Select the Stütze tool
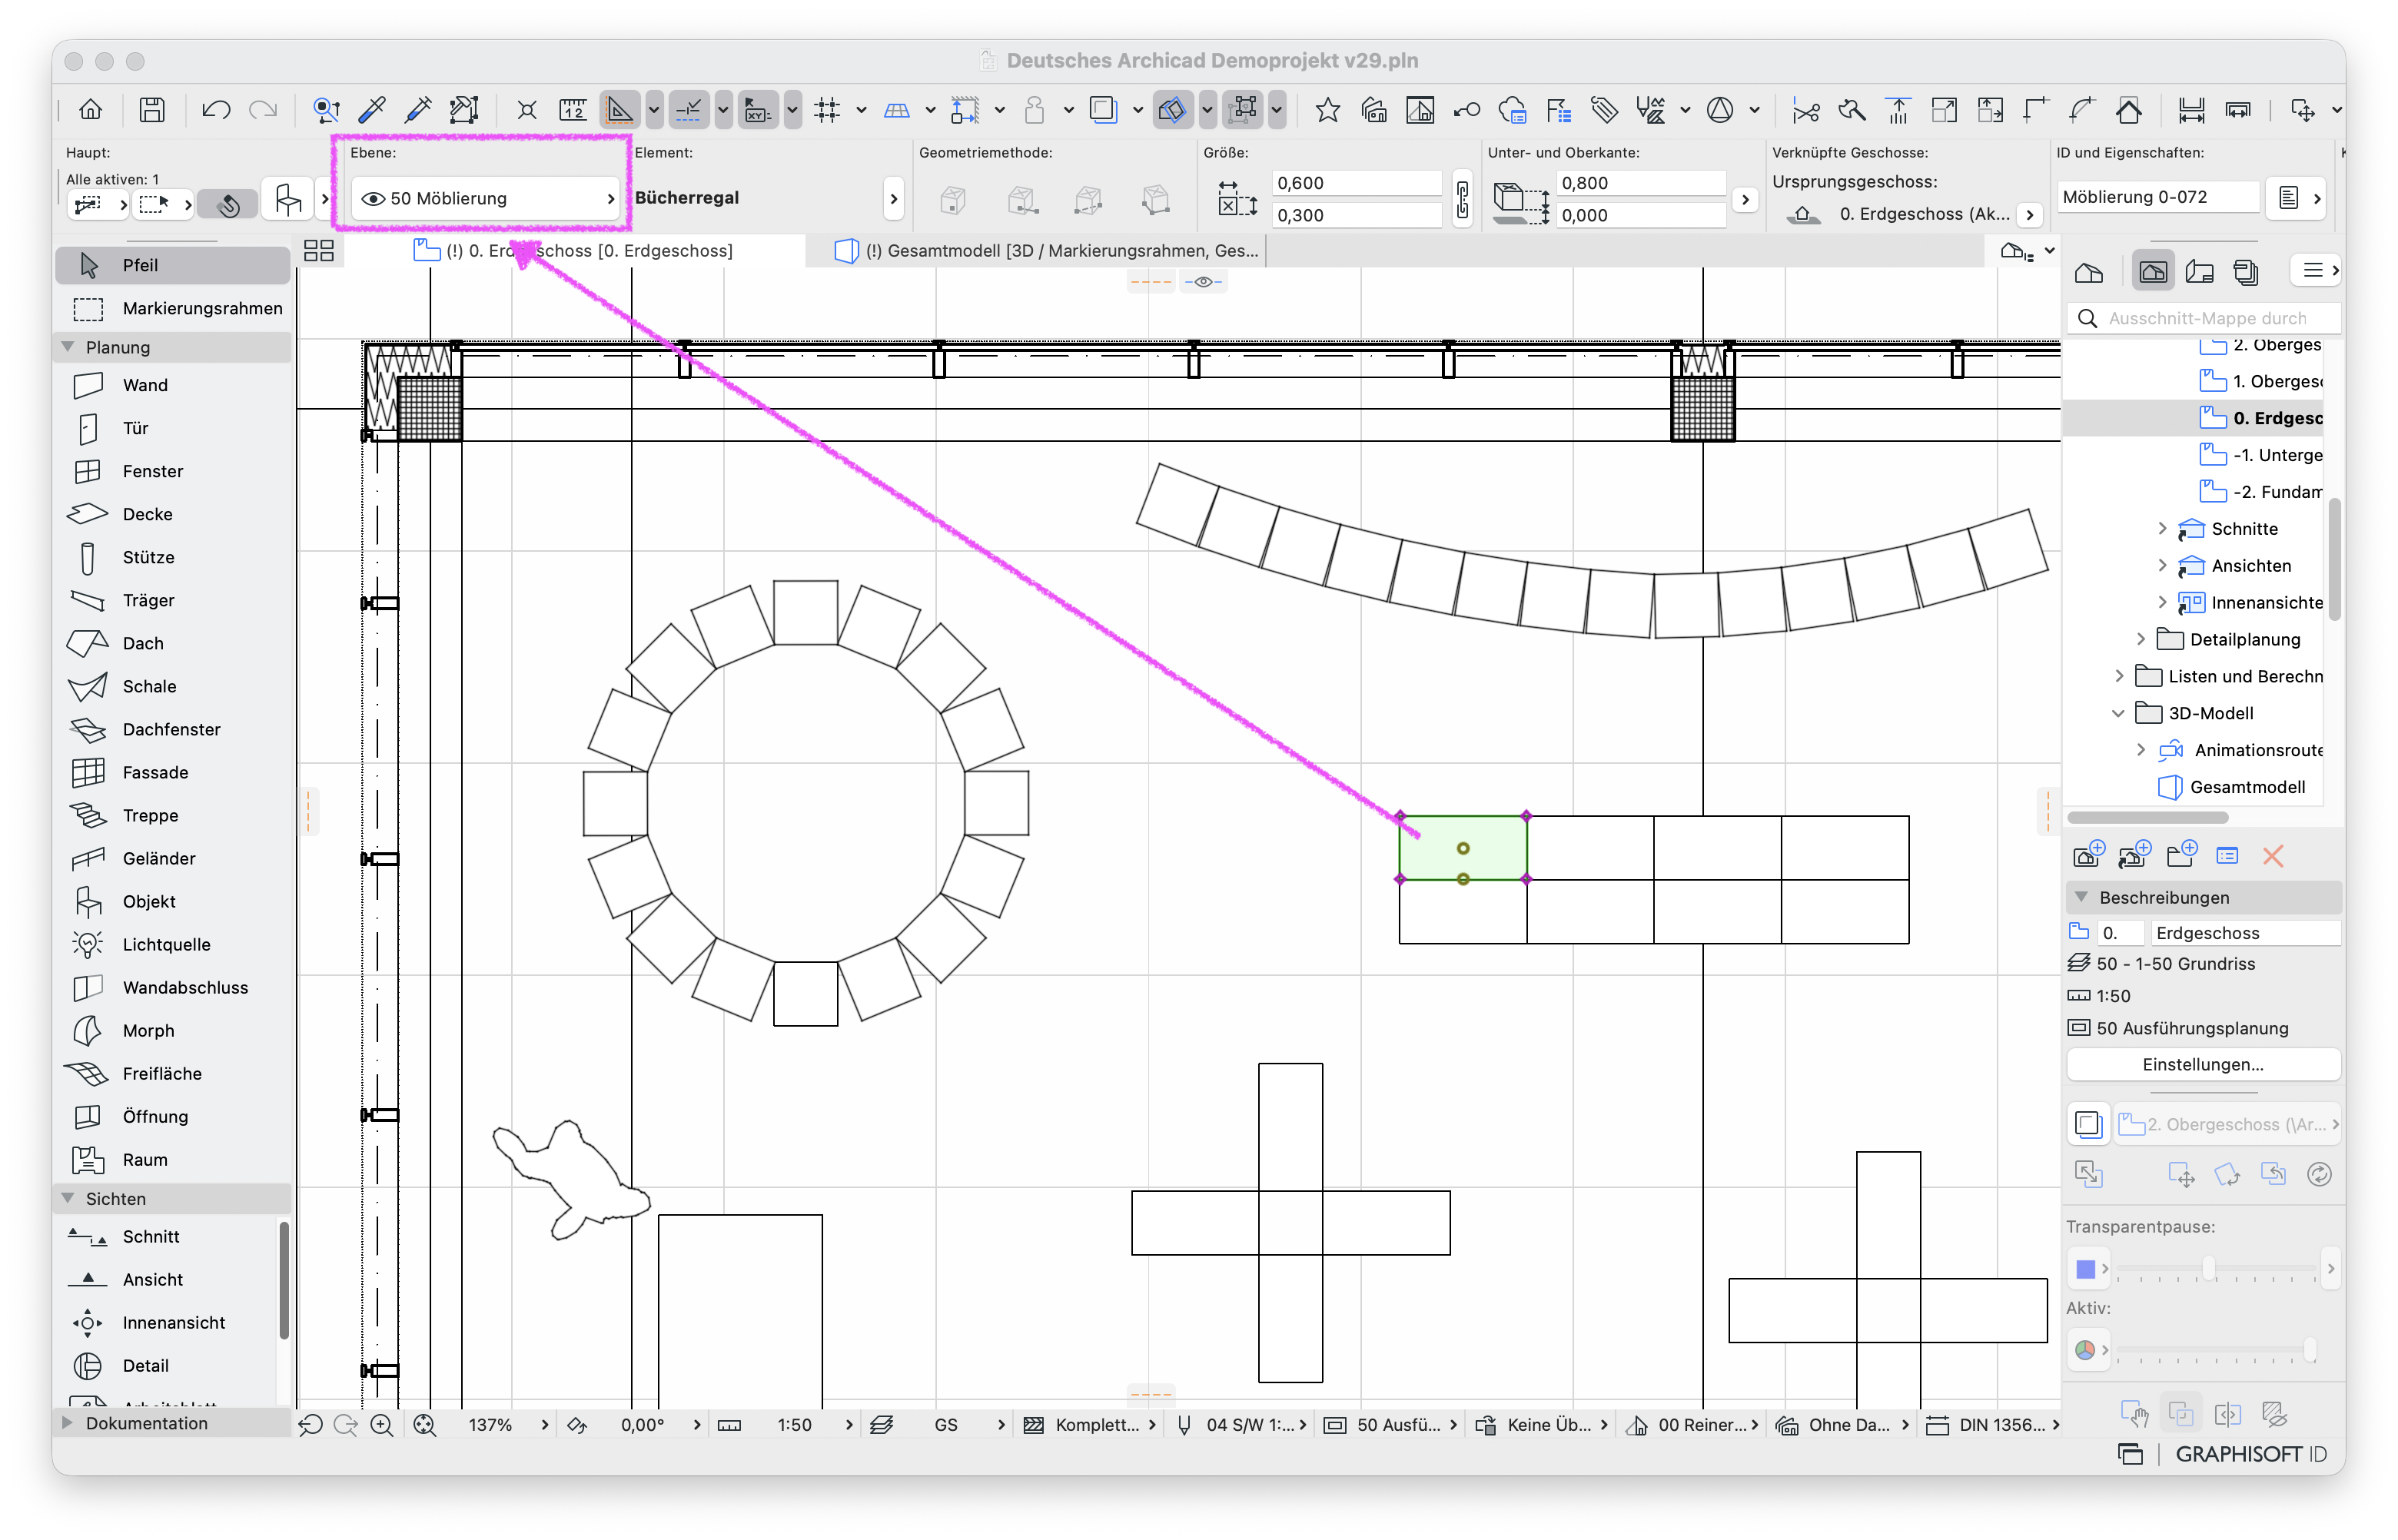2398x1540 pixels. click(x=172, y=557)
